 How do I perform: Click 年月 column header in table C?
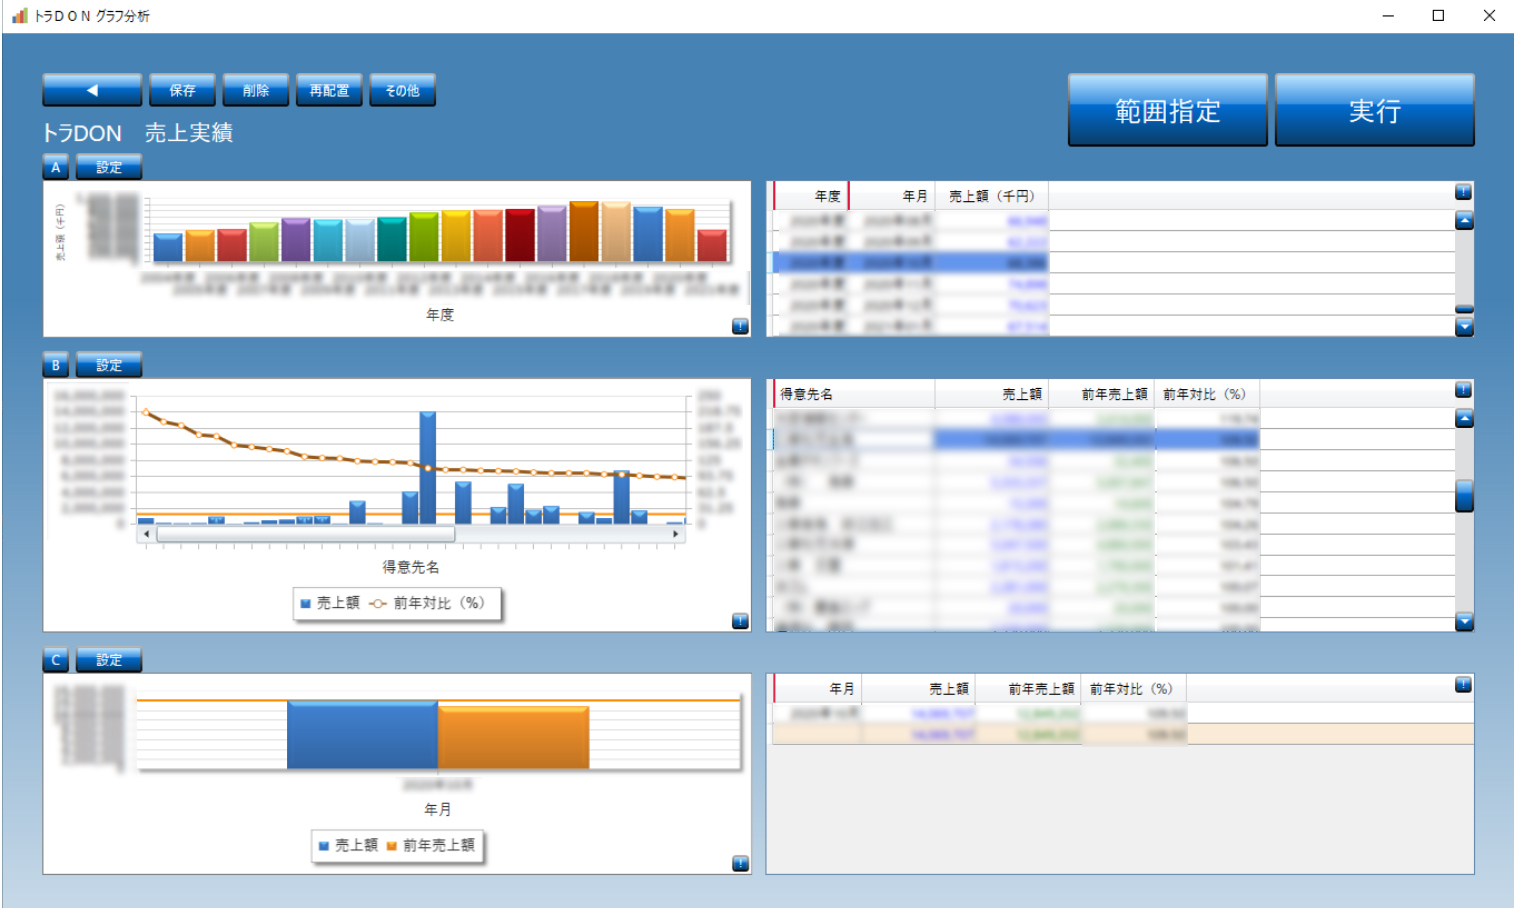(x=817, y=689)
